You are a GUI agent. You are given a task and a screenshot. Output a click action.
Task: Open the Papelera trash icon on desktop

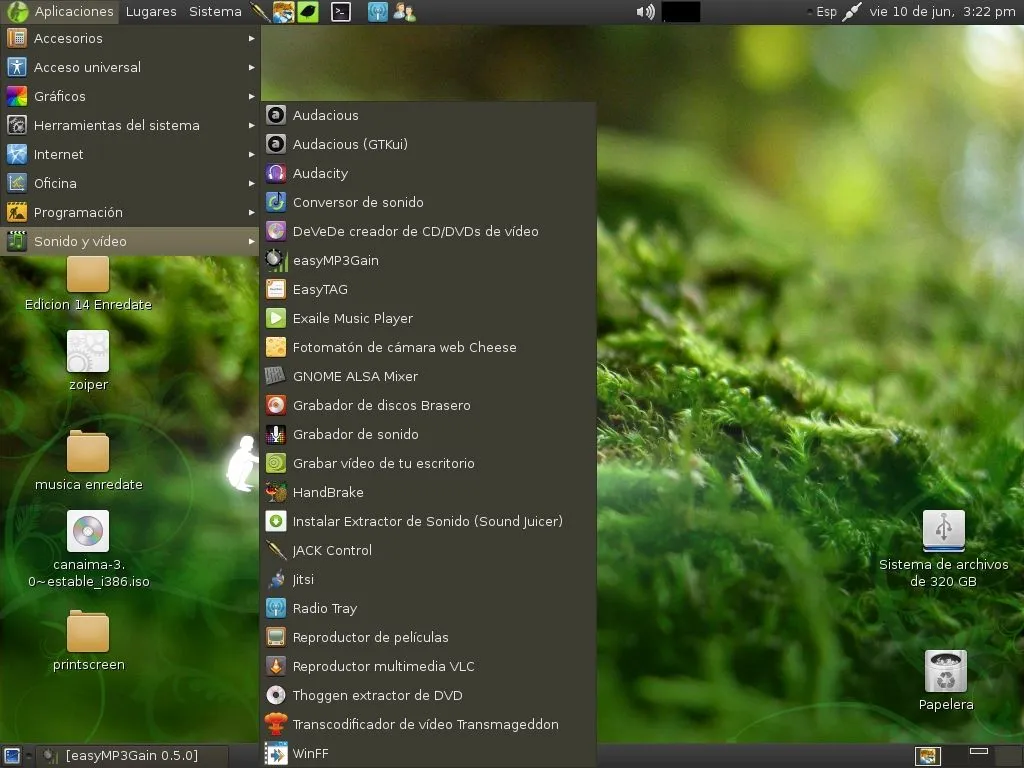pyautogui.click(x=945, y=672)
